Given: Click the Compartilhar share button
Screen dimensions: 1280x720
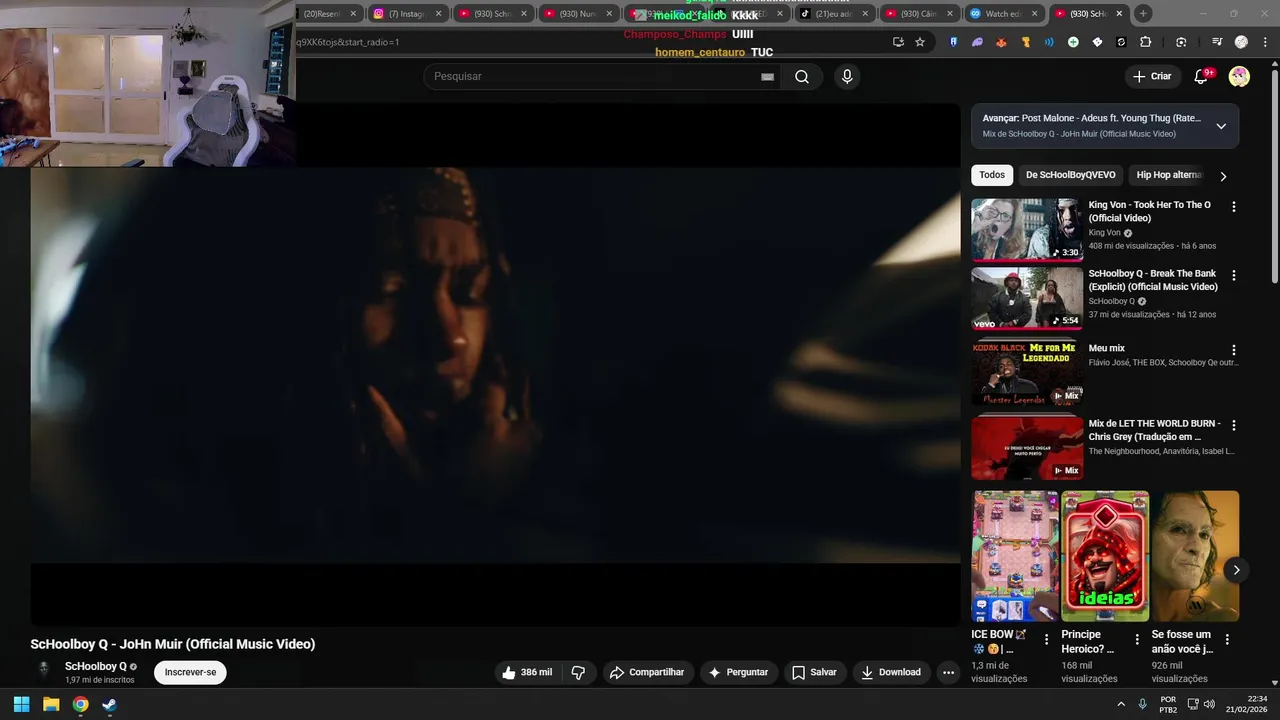Looking at the screenshot, I should [x=647, y=672].
